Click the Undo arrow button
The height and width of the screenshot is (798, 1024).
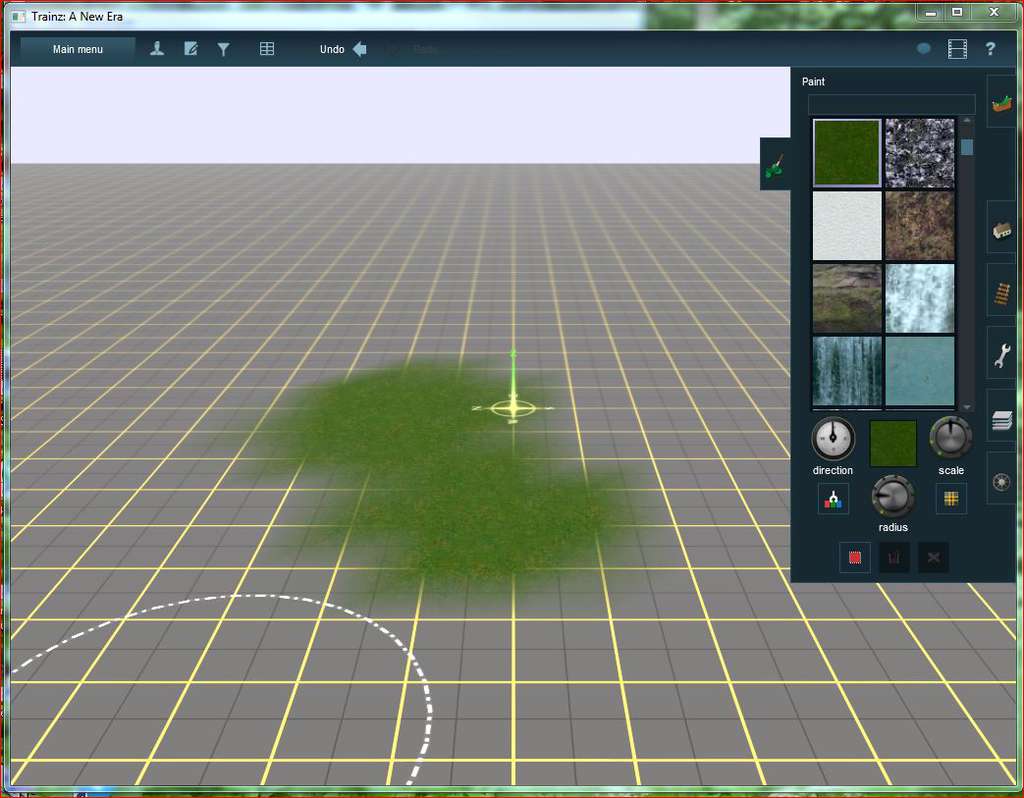pos(359,49)
